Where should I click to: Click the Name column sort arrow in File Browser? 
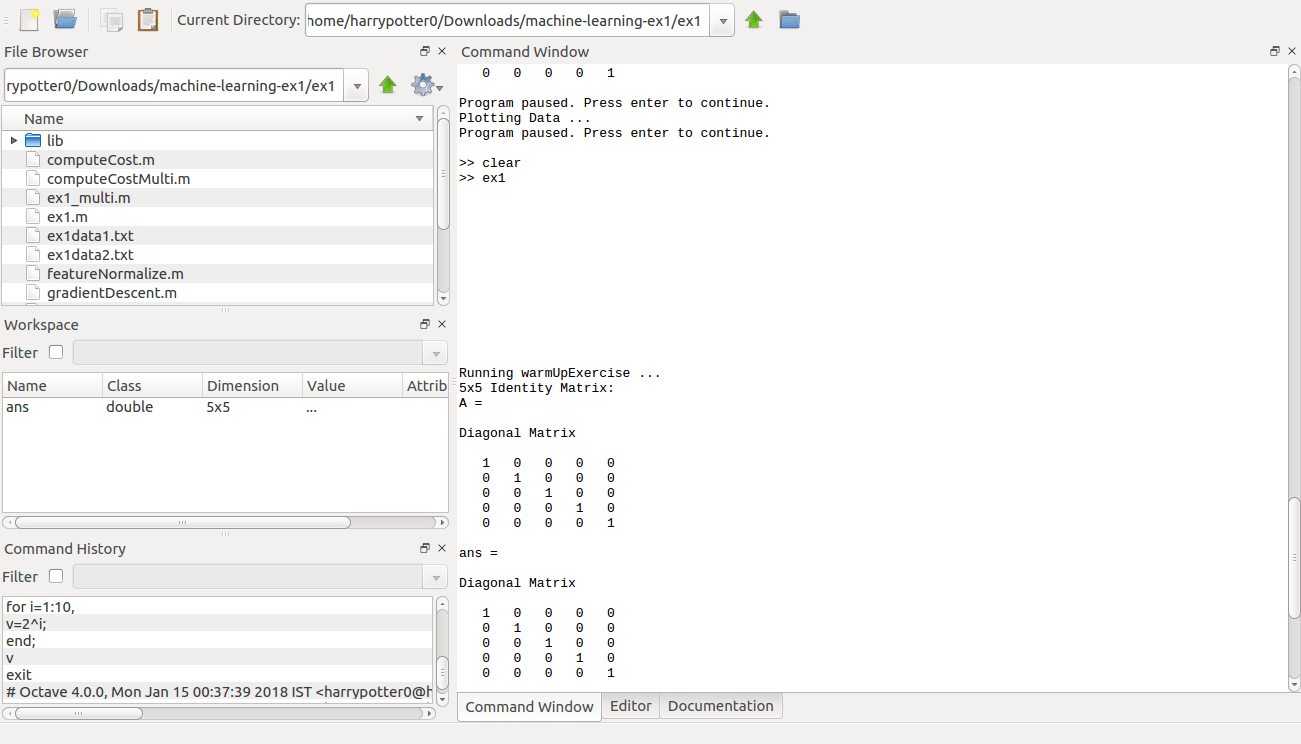[419, 119]
